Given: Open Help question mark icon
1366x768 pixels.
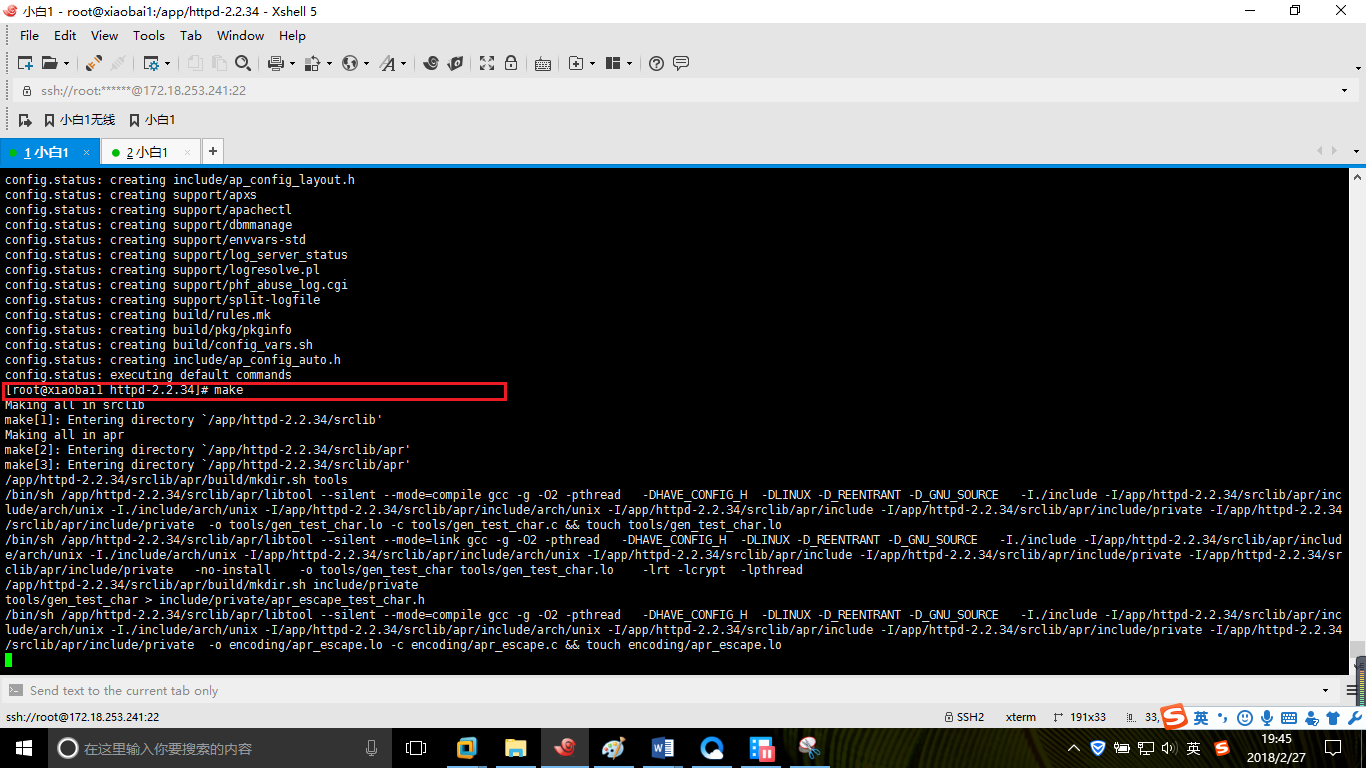Looking at the screenshot, I should pyautogui.click(x=656, y=63).
